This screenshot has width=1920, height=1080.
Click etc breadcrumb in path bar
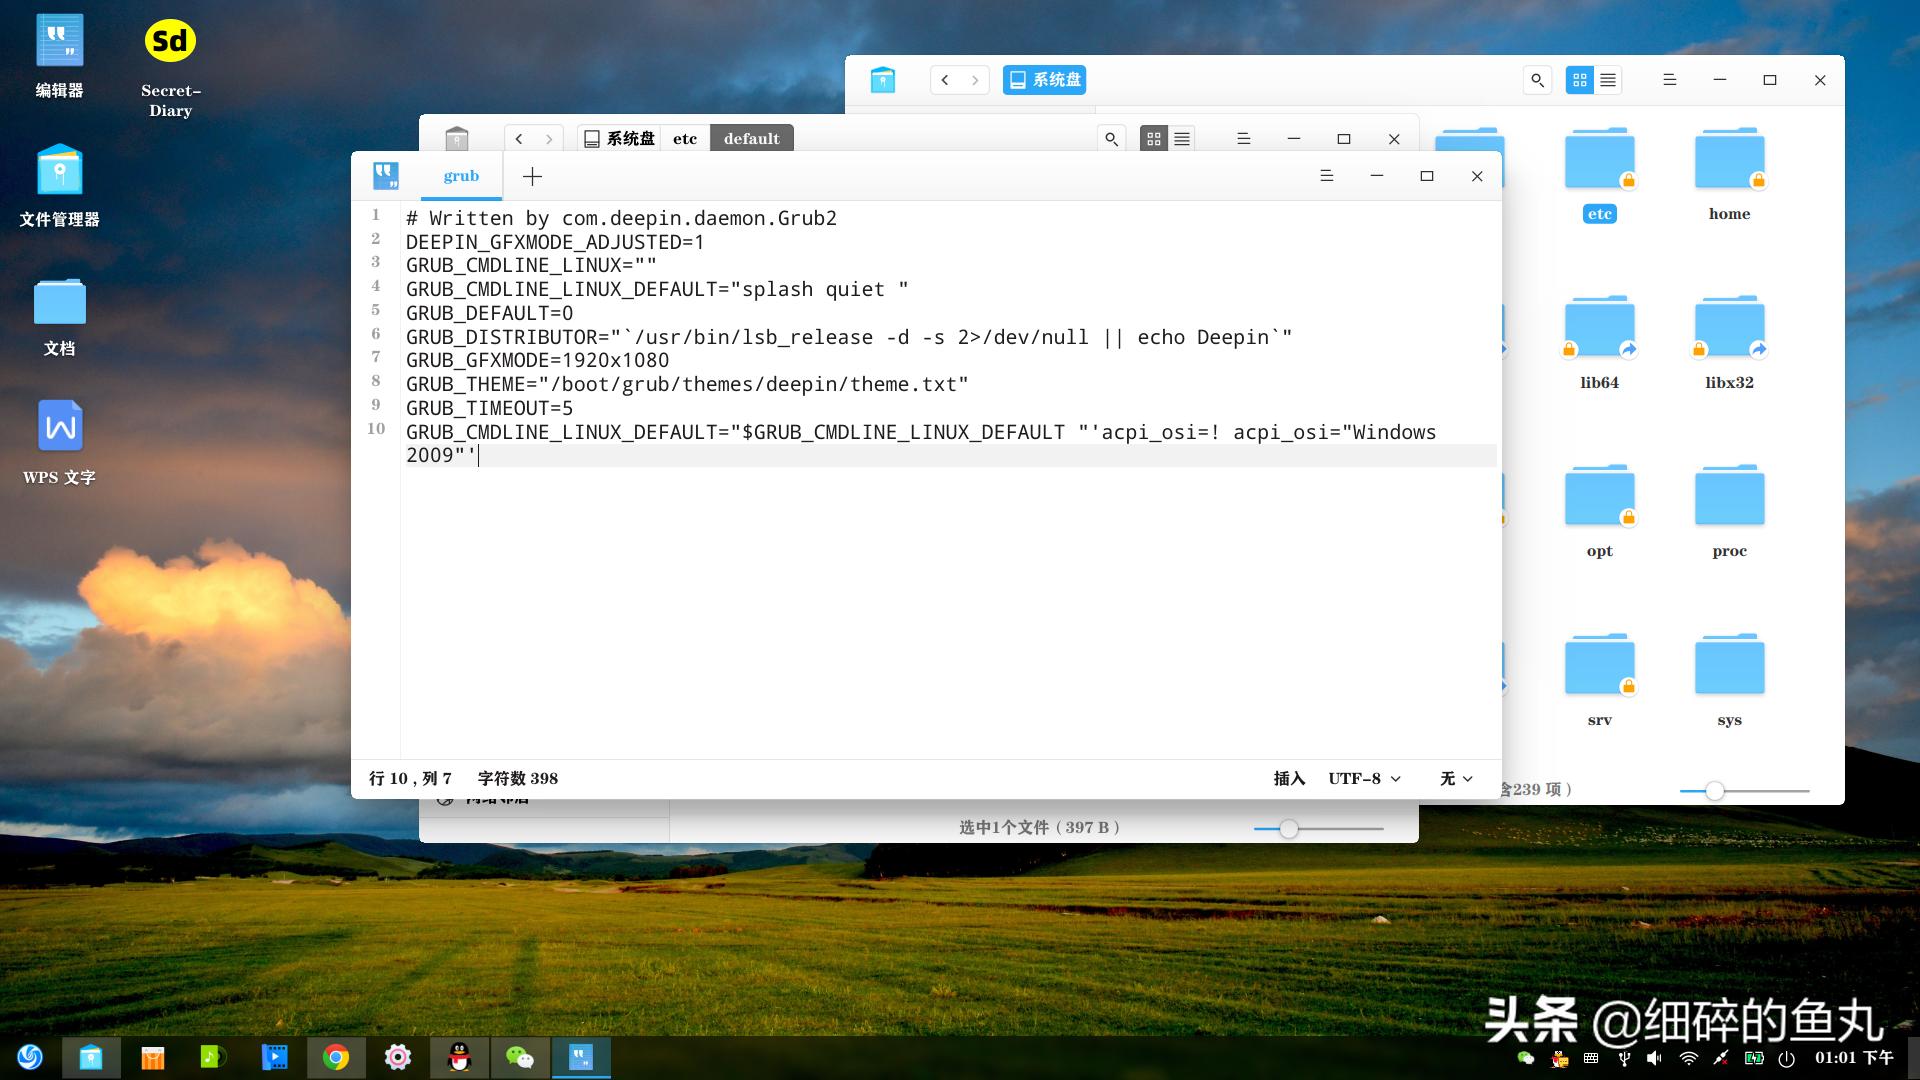click(685, 139)
